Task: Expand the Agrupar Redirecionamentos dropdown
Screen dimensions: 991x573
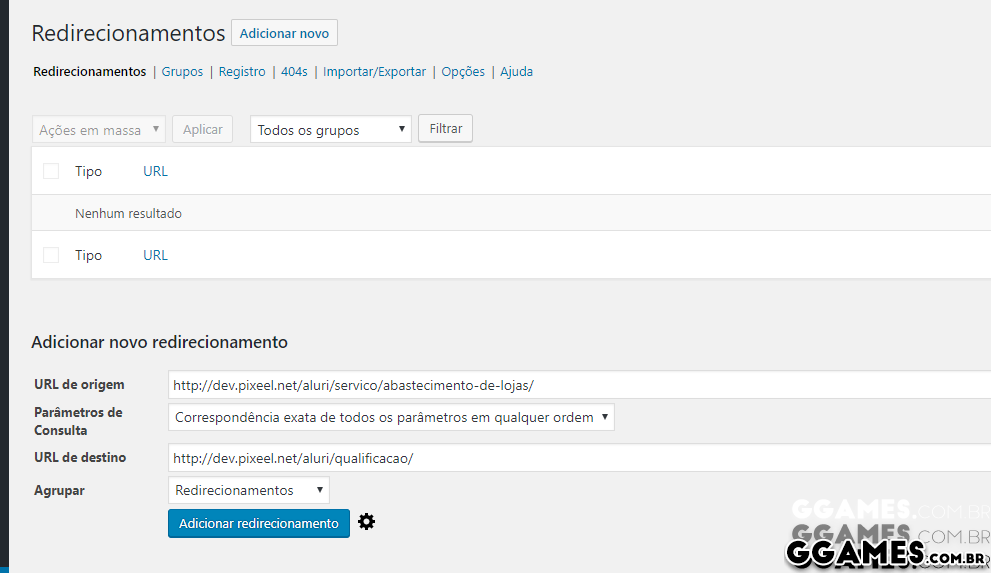Action: [248, 490]
